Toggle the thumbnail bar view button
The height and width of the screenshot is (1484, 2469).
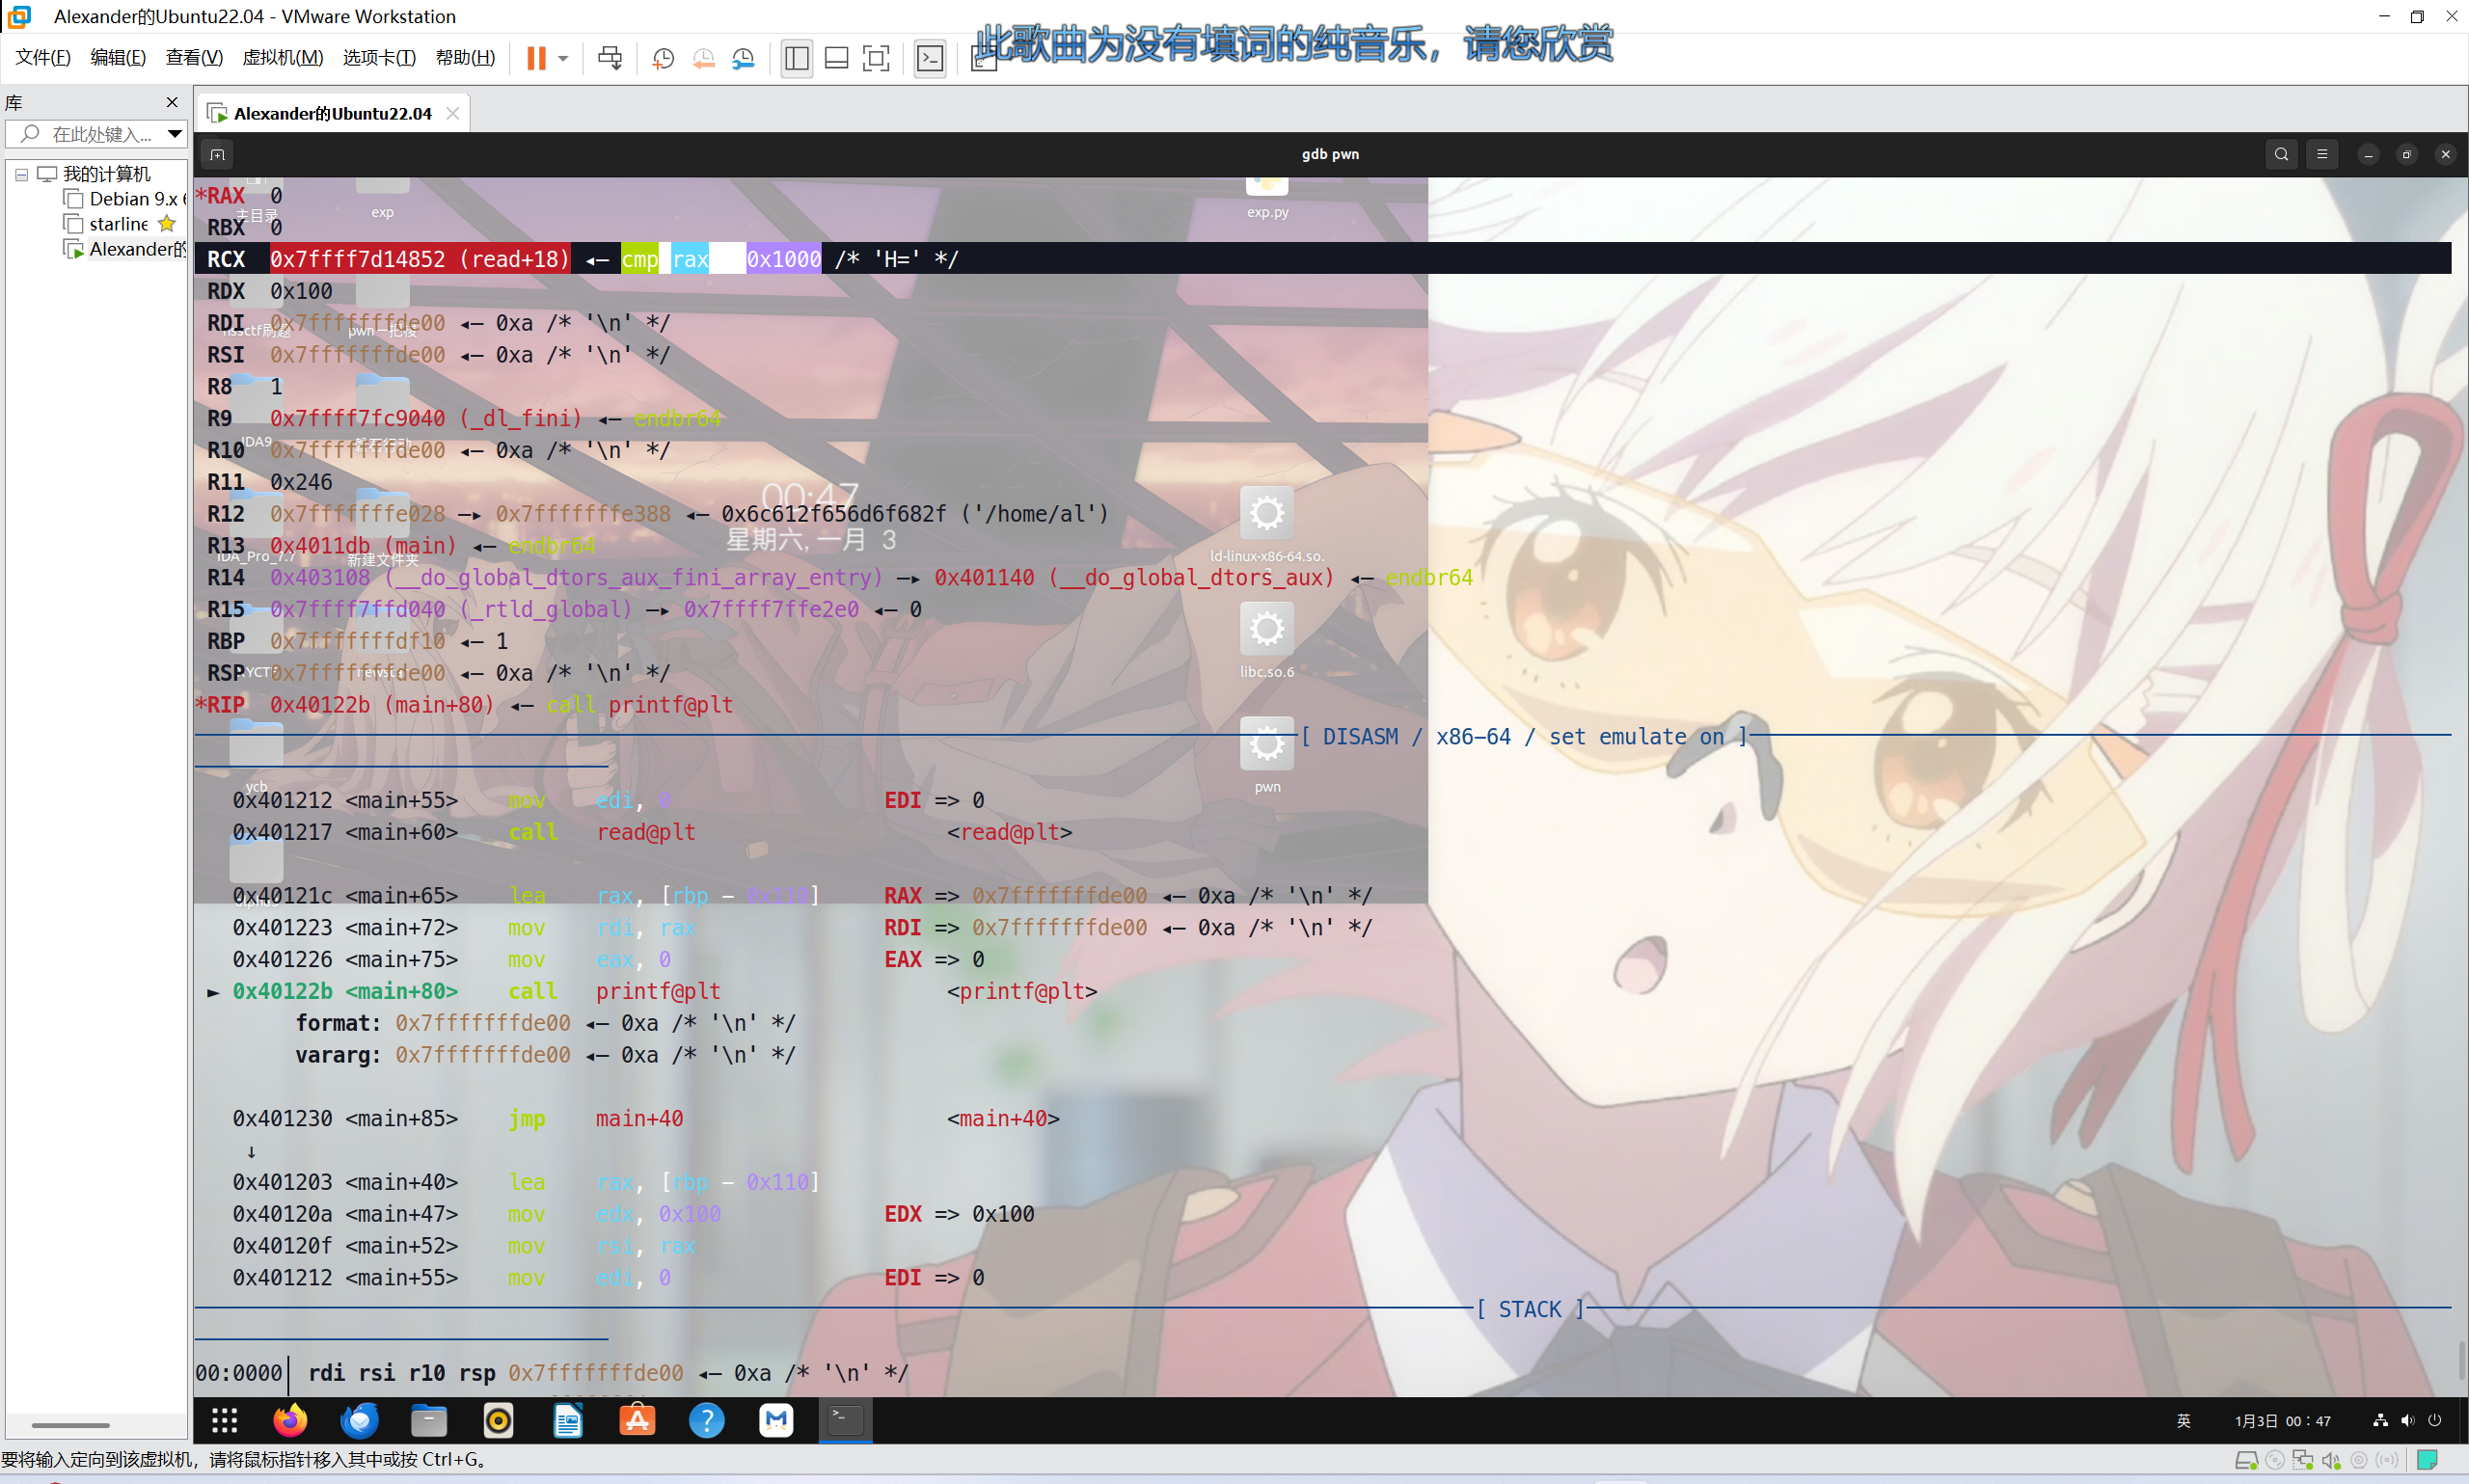click(x=836, y=58)
